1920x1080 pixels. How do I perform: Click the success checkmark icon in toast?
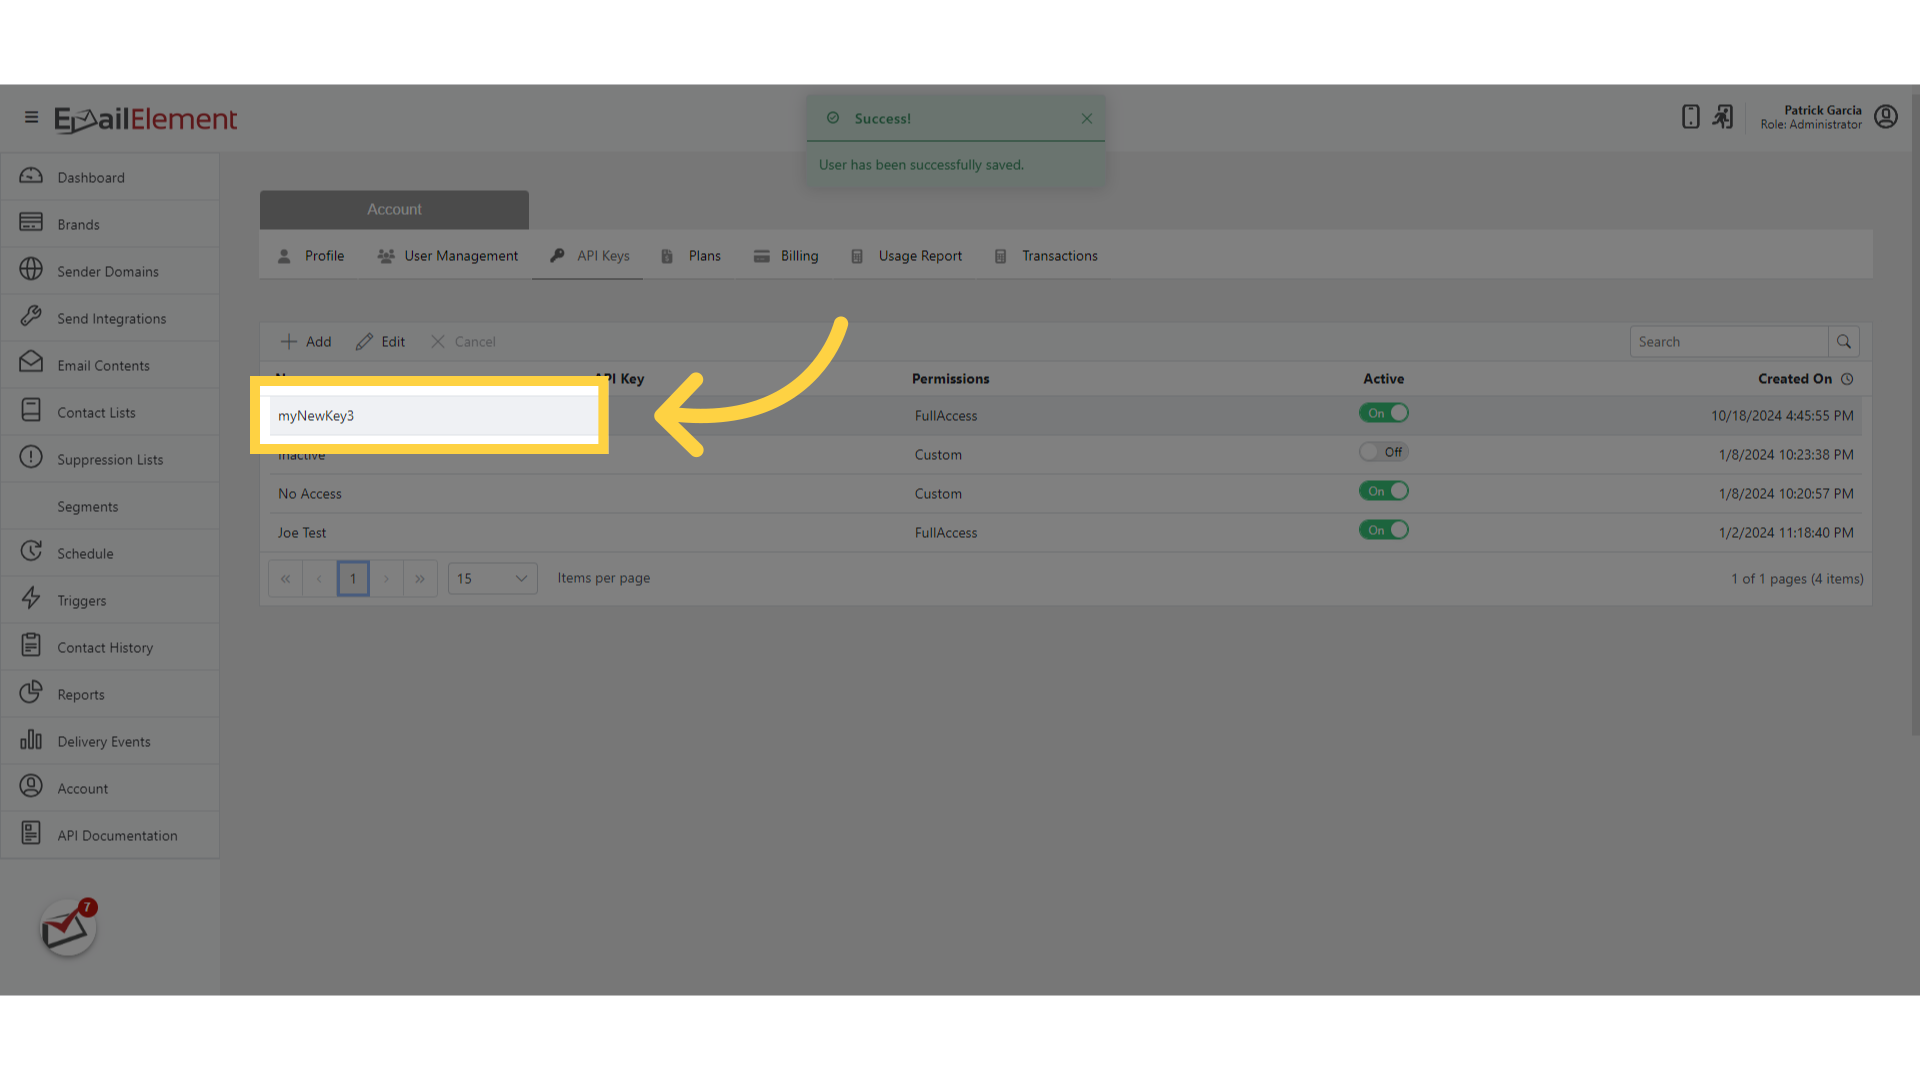(x=833, y=118)
